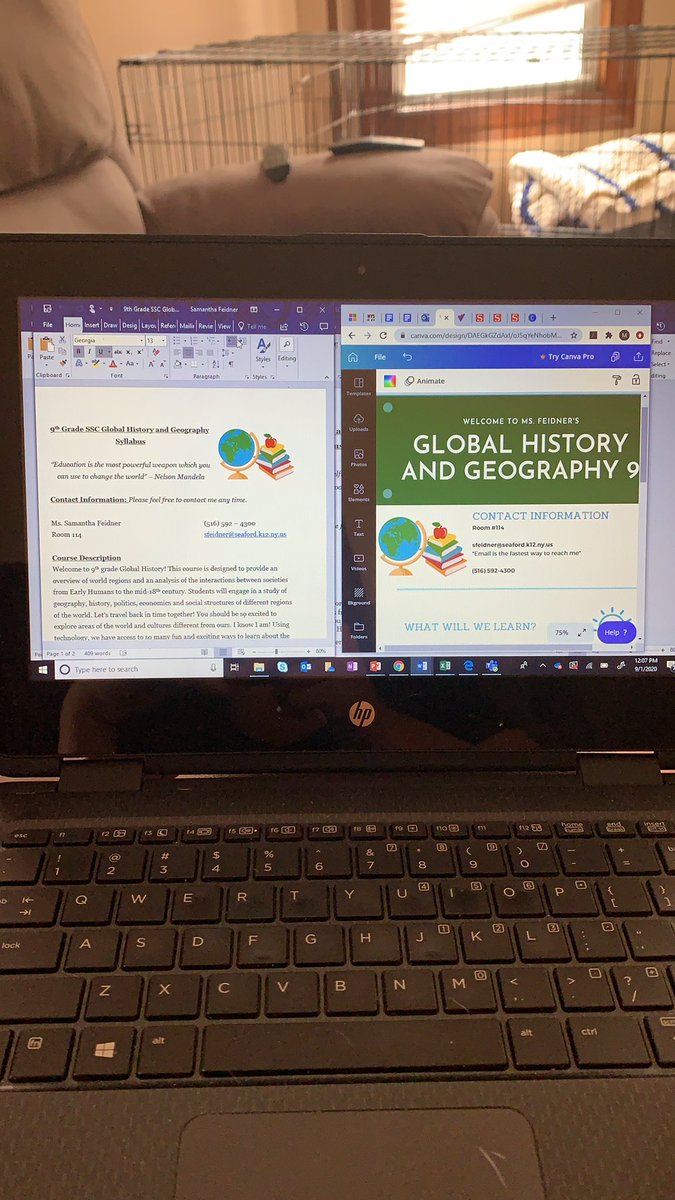Click Canva Help button
The height and width of the screenshot is (1200, 675).
pos(615,632)
